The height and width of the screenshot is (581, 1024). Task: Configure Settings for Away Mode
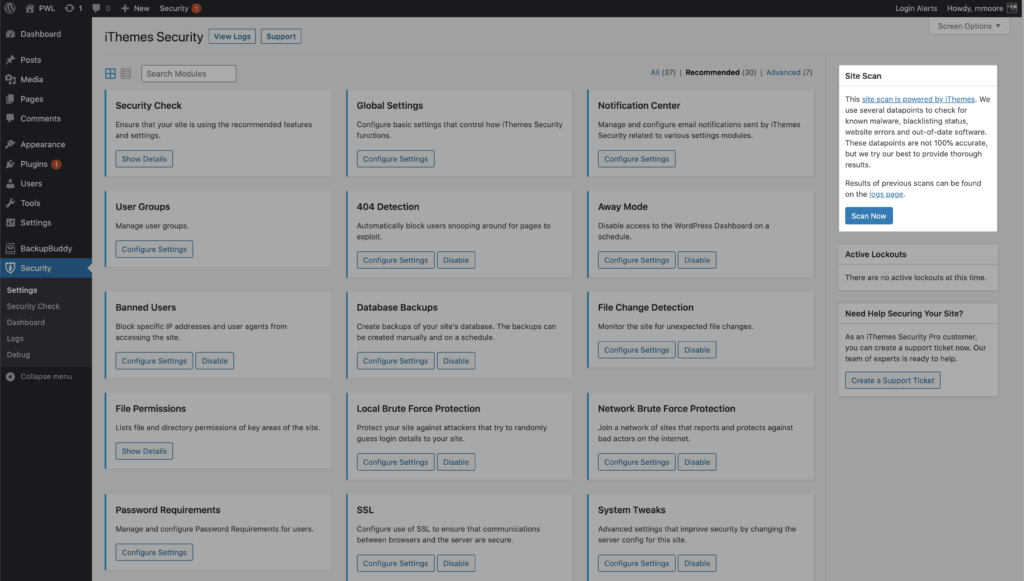(x=637, y=260)
